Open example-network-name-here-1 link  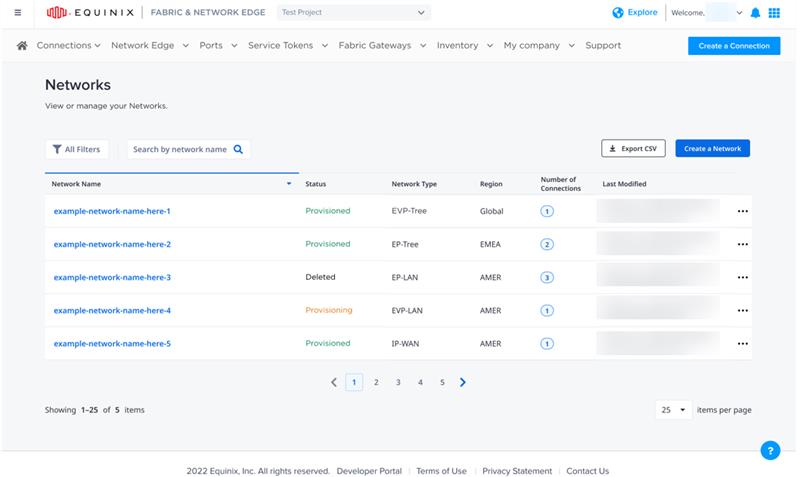point(112,211)
